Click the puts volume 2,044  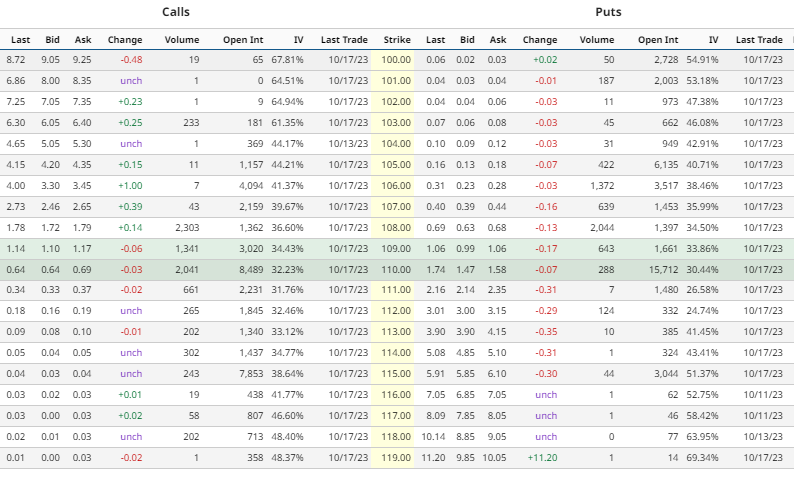[602, 228]
